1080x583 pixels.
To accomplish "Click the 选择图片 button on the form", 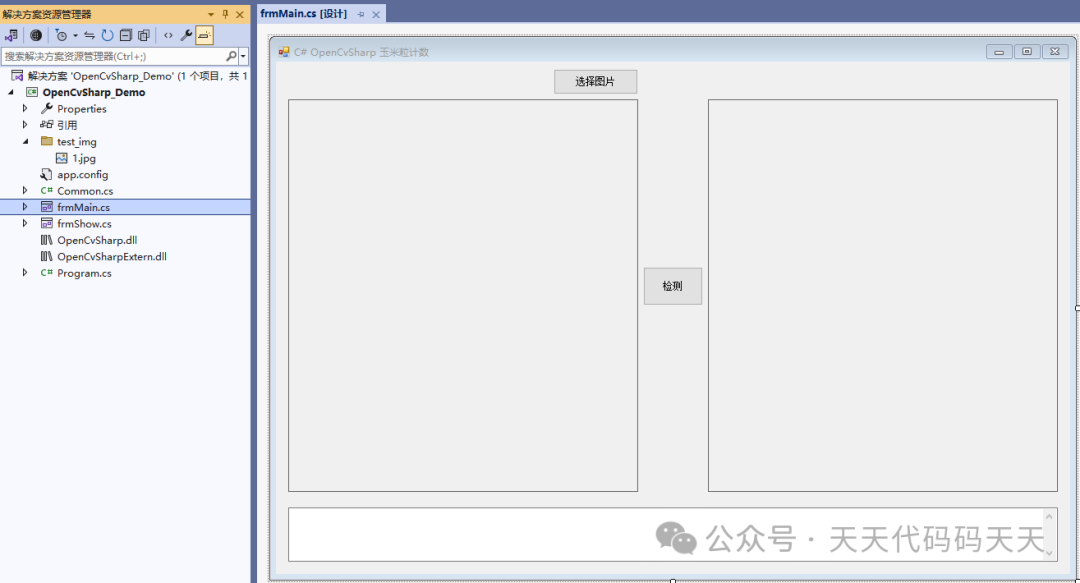I will tap(595, 81).
